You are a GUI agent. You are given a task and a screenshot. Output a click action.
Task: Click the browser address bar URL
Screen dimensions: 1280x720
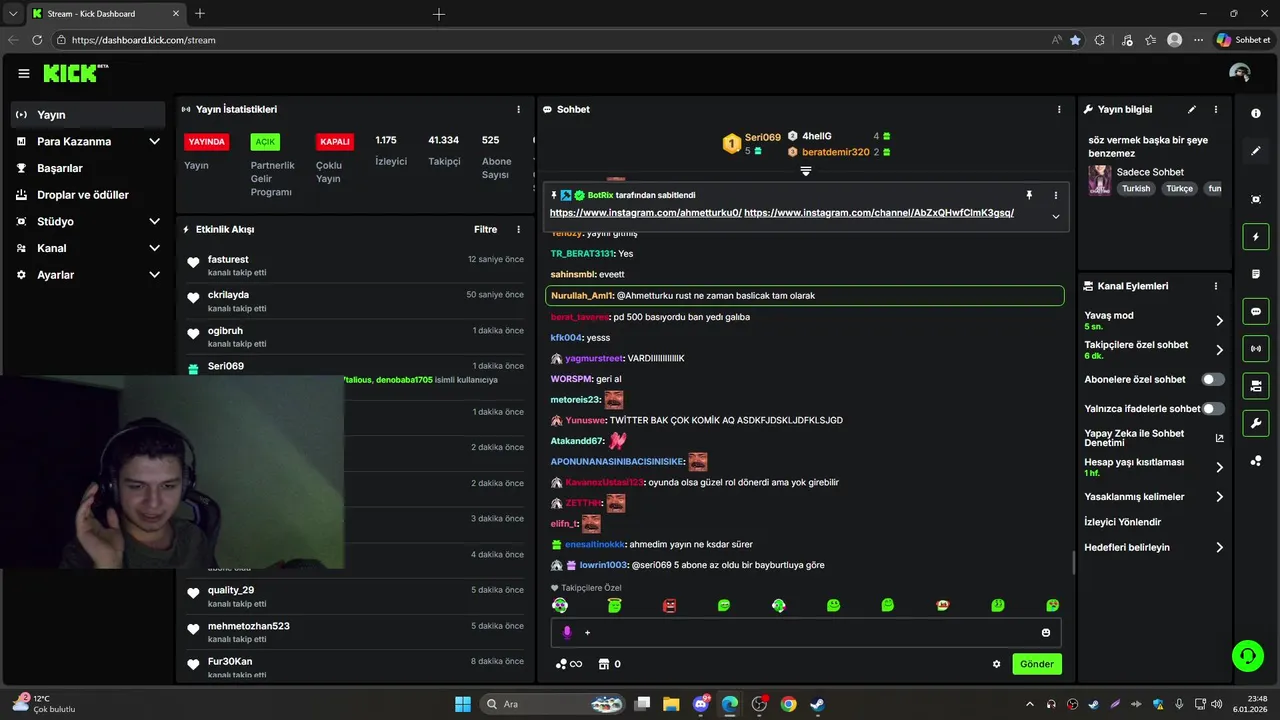click(x=144, y=40)
